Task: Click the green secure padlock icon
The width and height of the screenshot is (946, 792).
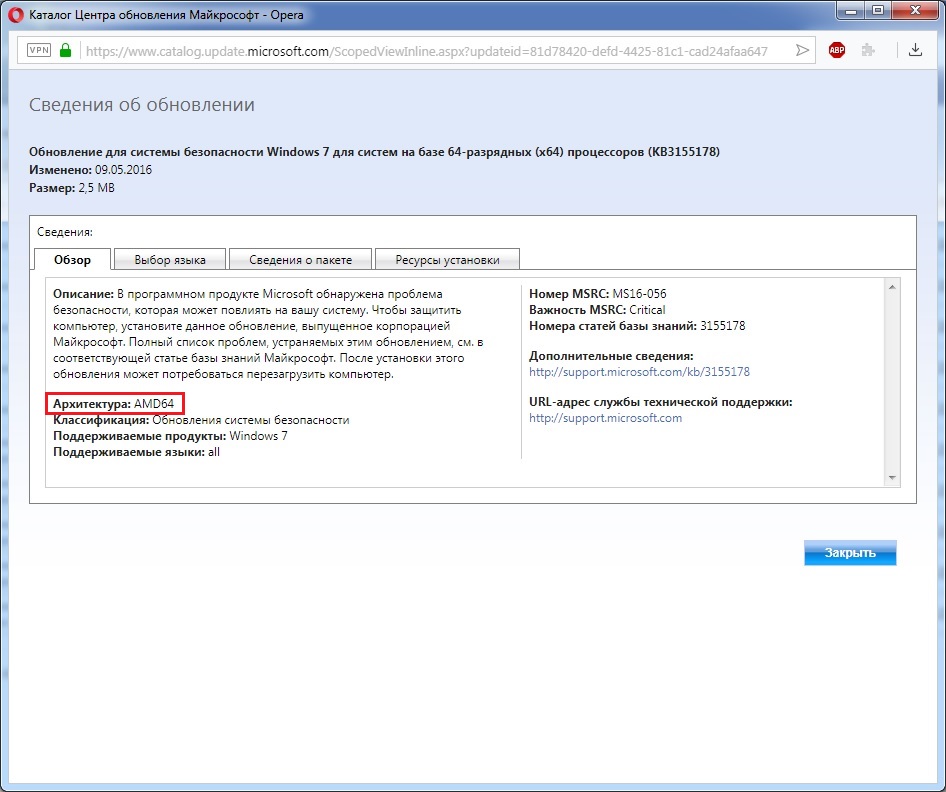Action: point(65,50)
